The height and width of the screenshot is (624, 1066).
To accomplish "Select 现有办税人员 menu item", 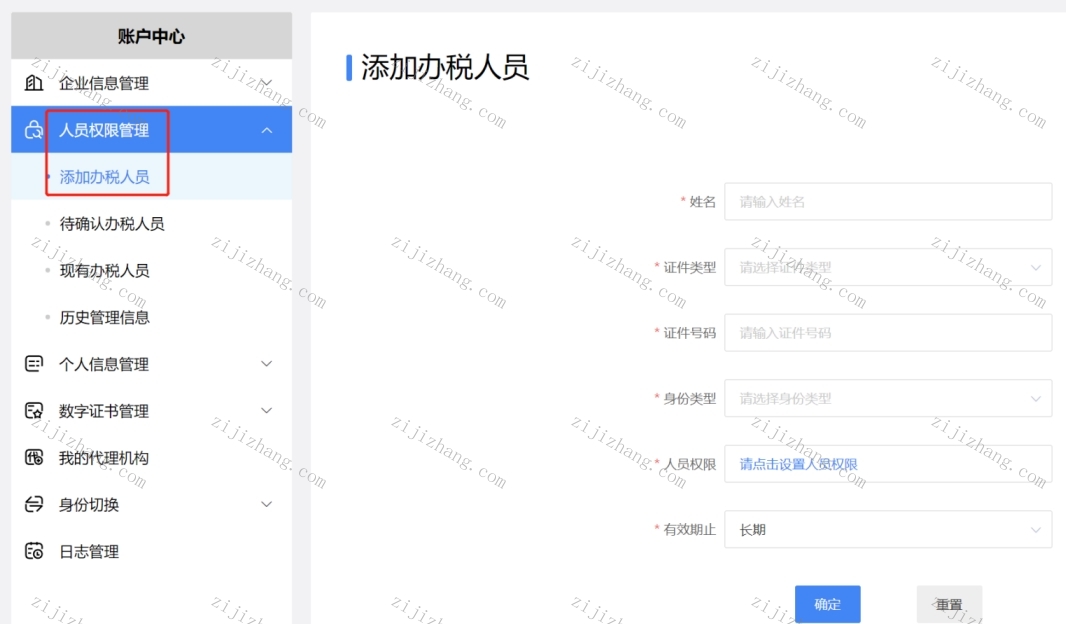I will 105,271.
